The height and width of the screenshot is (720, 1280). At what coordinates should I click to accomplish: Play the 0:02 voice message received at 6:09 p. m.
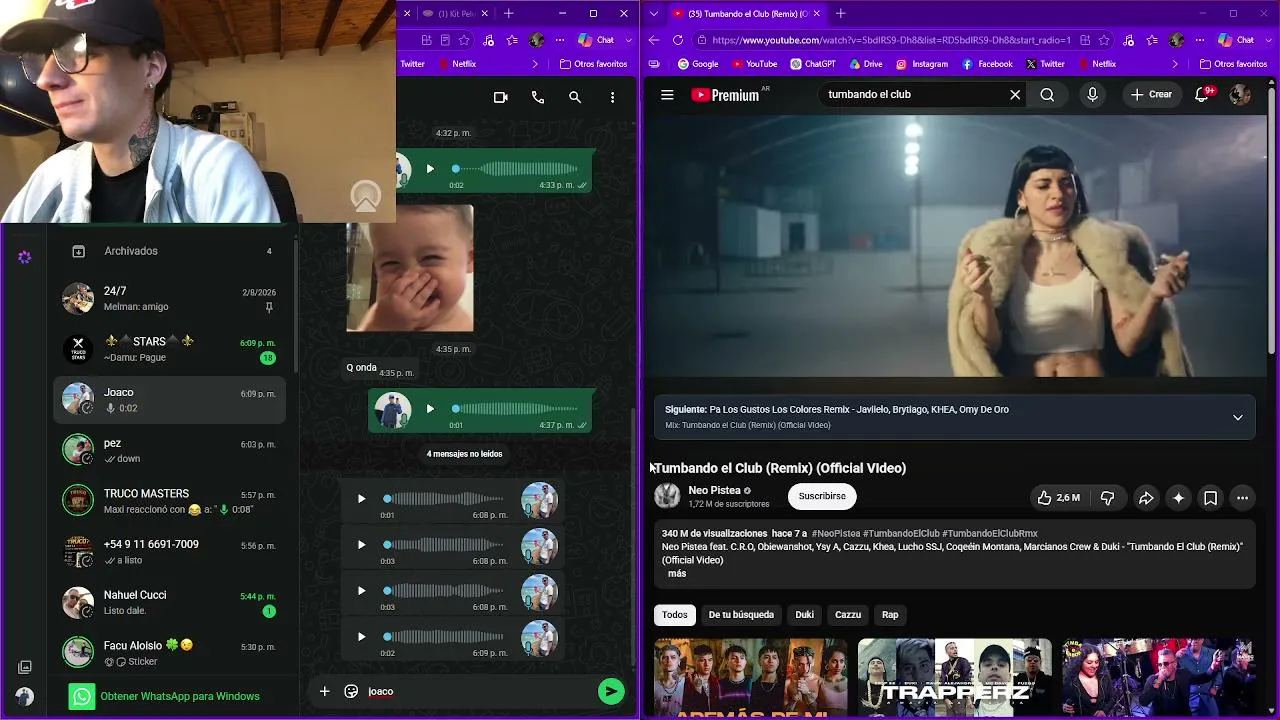pos(361,637)
